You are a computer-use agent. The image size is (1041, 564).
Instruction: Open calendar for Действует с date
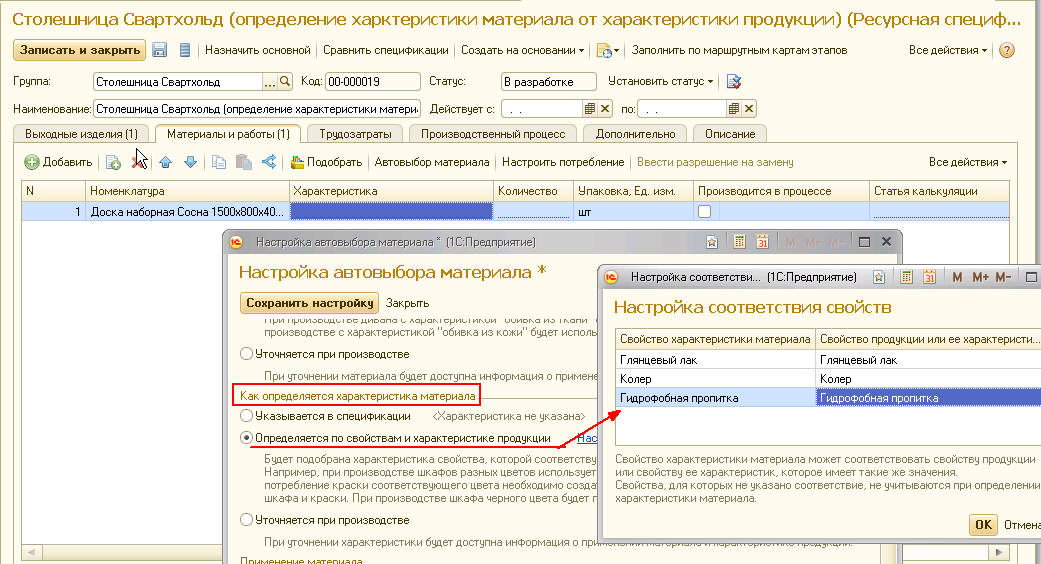(590, 108)
